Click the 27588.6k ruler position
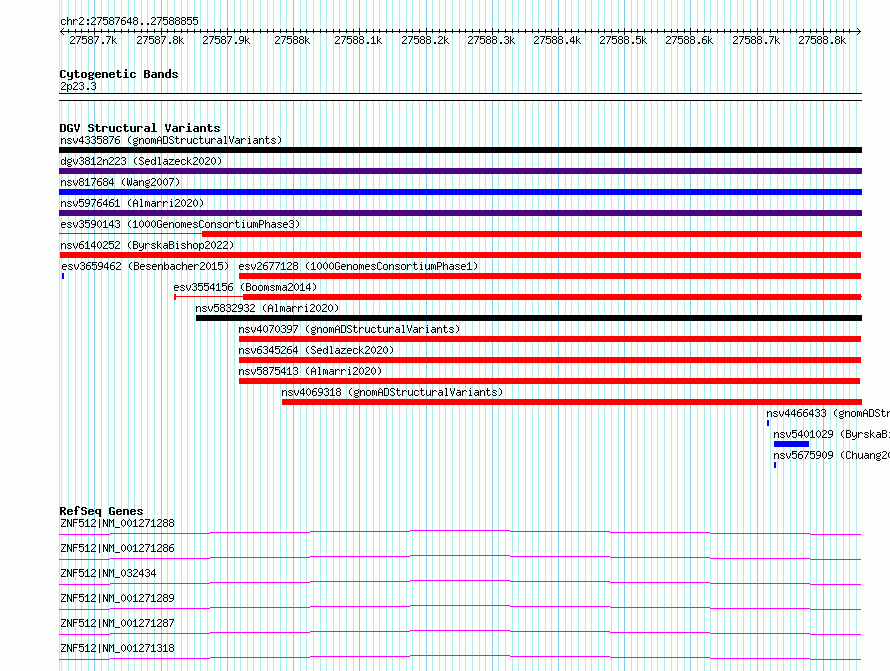Image resolution: width=890 pixels, height=671 pixels. tap(689, 40)
